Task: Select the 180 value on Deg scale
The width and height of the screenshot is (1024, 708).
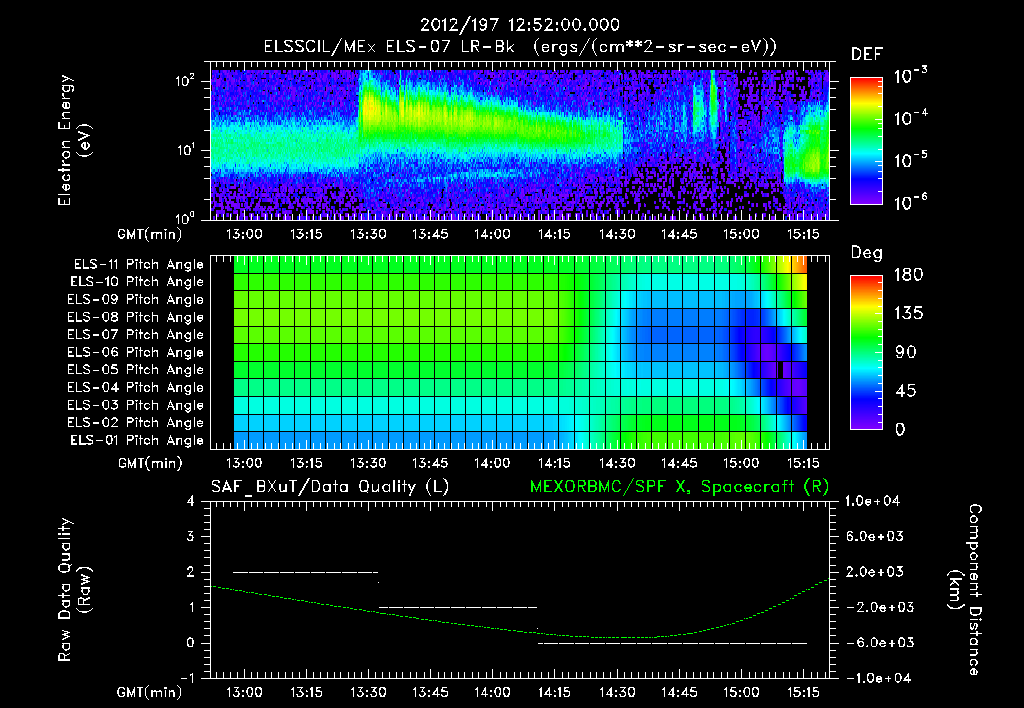Action: point(908,274)
